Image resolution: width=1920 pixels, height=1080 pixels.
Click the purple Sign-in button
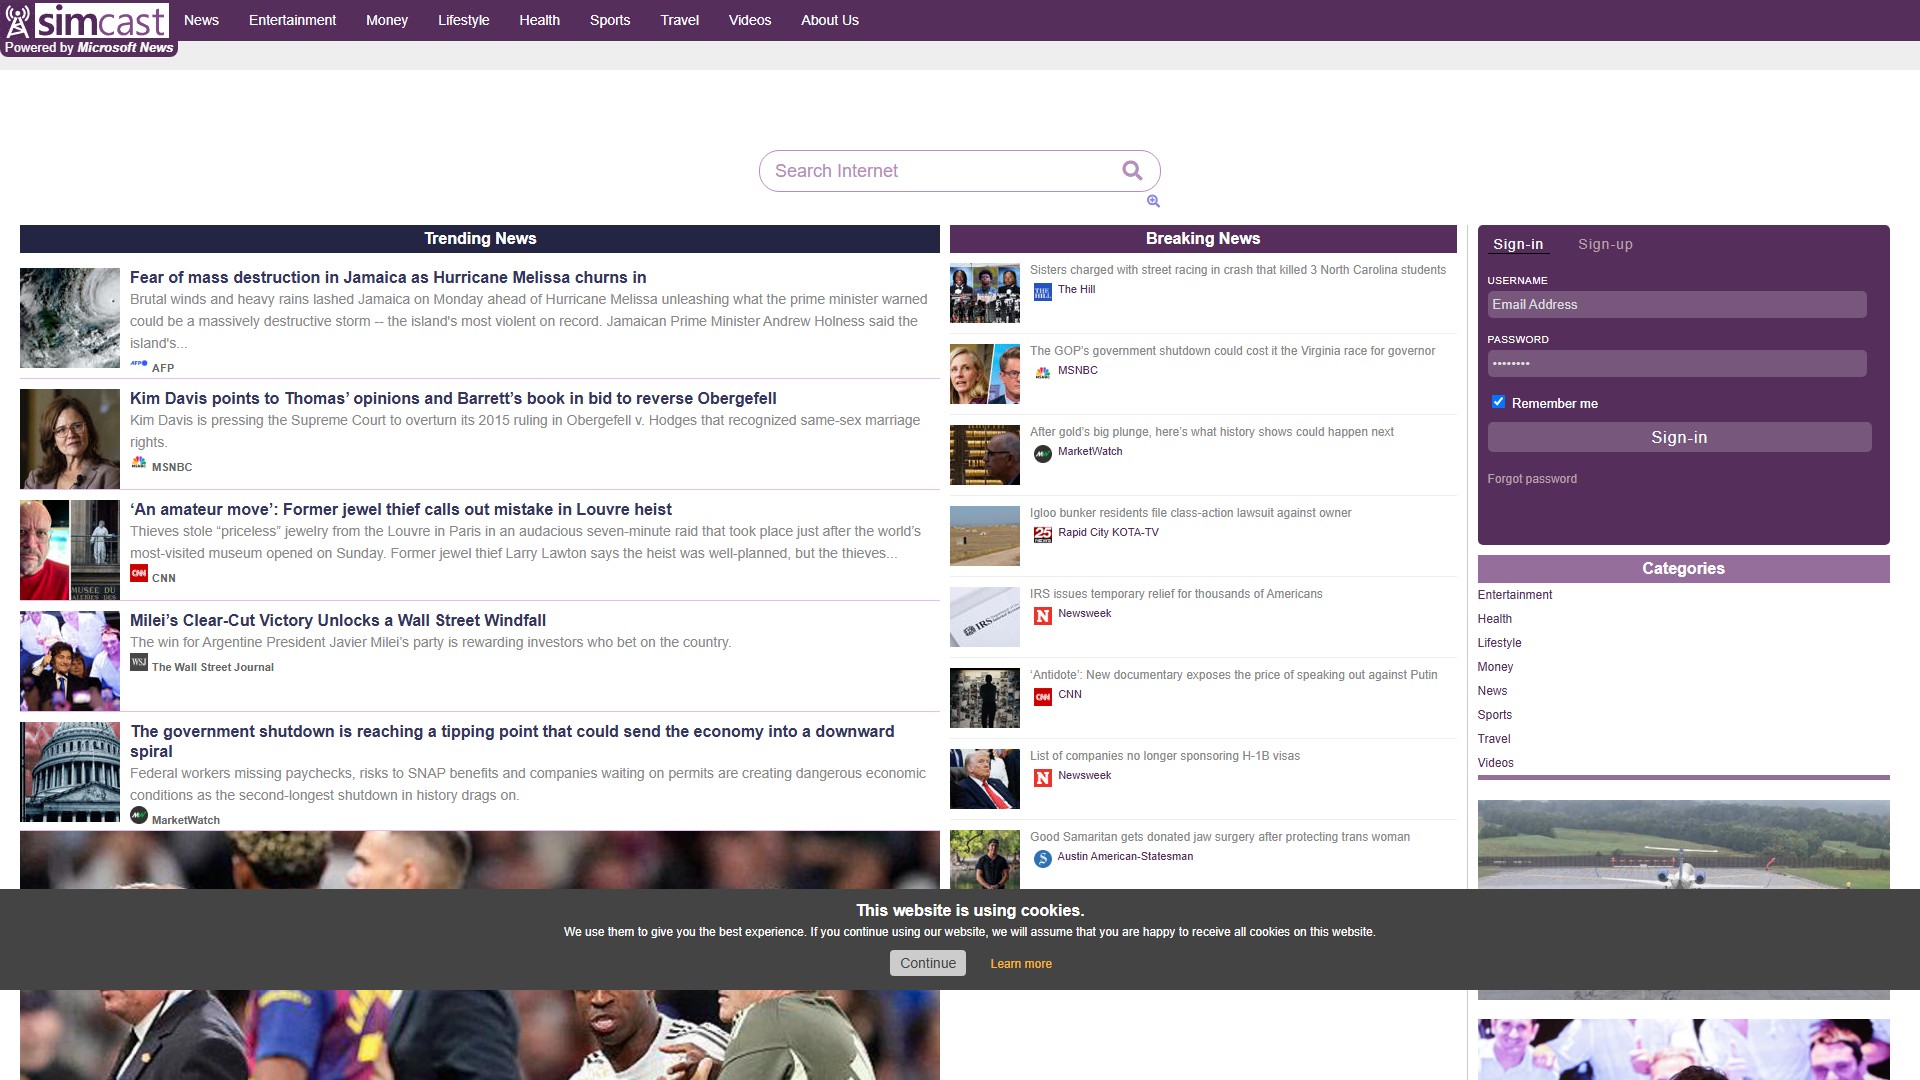click(1679, 437)
